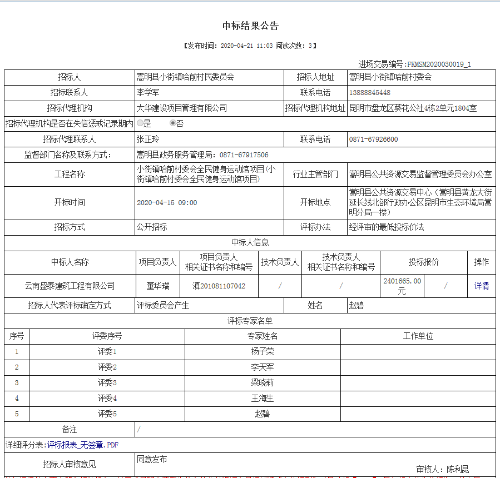This screenshot has height=478, width=500.
Task: Click the 发布时间 2020-04-21 11:03 line
Action: [x=250, y=45]
